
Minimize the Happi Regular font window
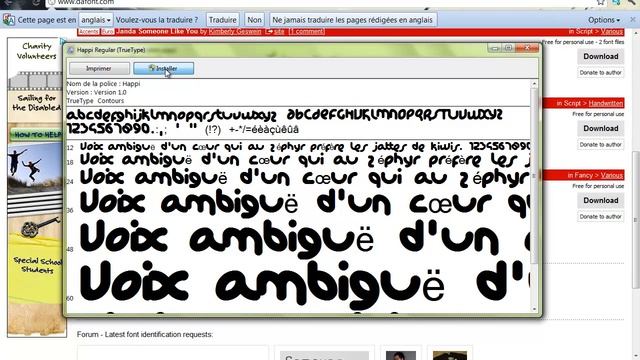click(495, 48)
